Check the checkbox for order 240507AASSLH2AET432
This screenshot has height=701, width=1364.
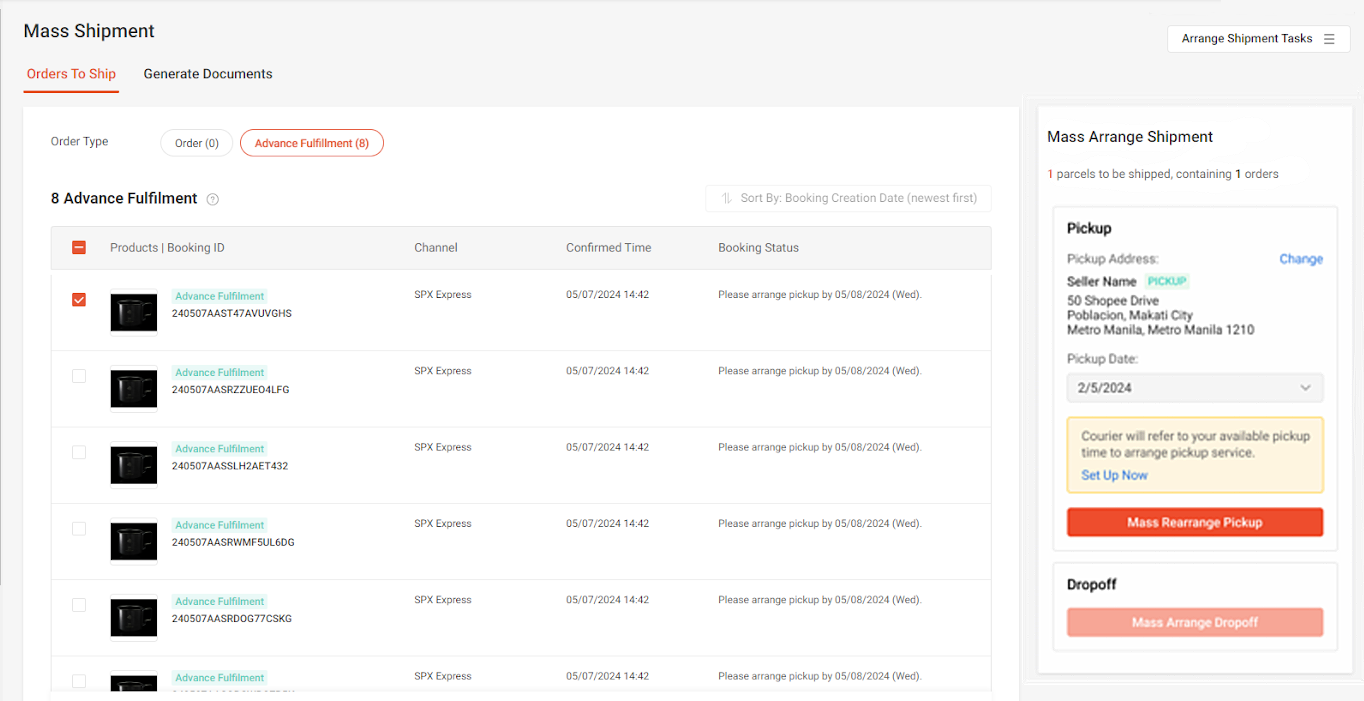pos(79,452)
